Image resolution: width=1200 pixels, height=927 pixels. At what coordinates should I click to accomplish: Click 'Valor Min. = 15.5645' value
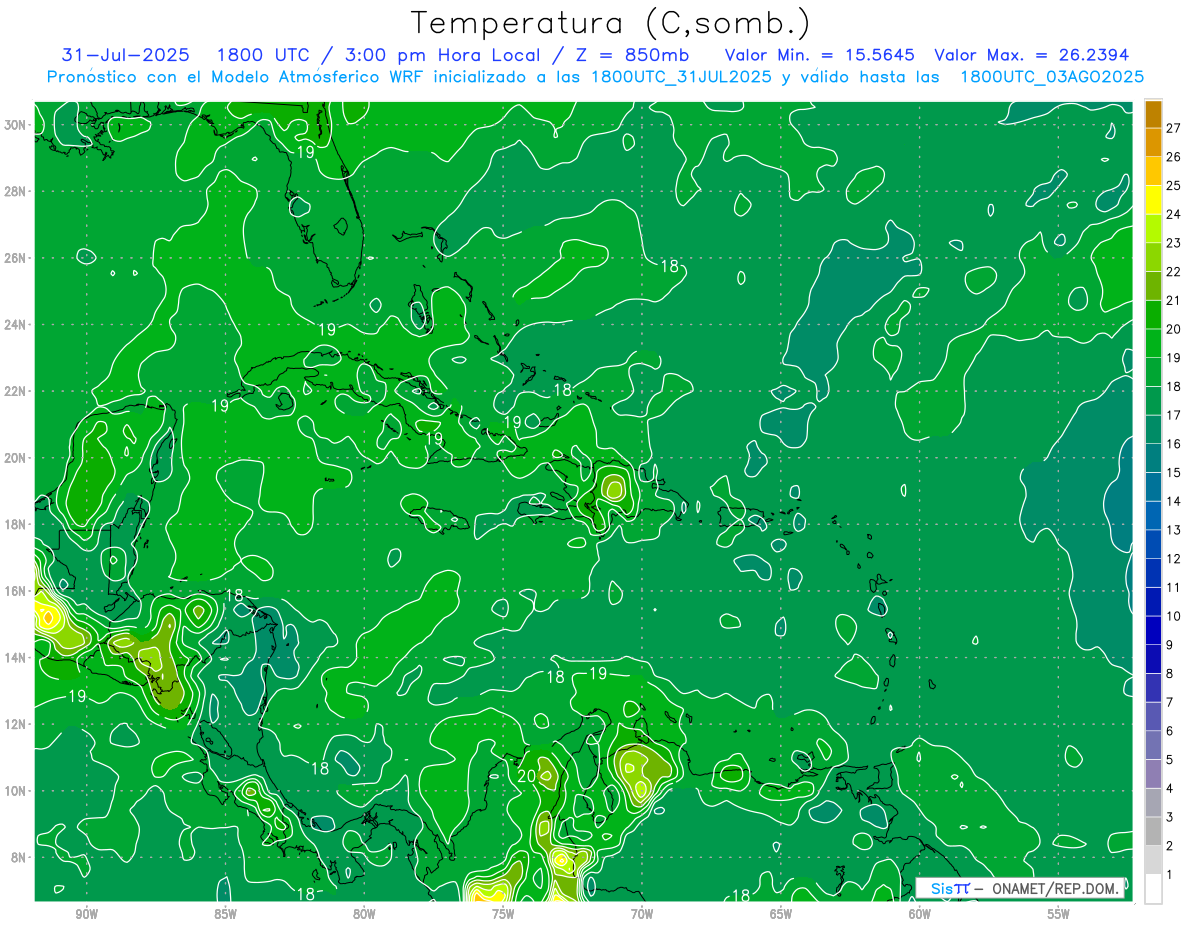click(x=819, y=55)
